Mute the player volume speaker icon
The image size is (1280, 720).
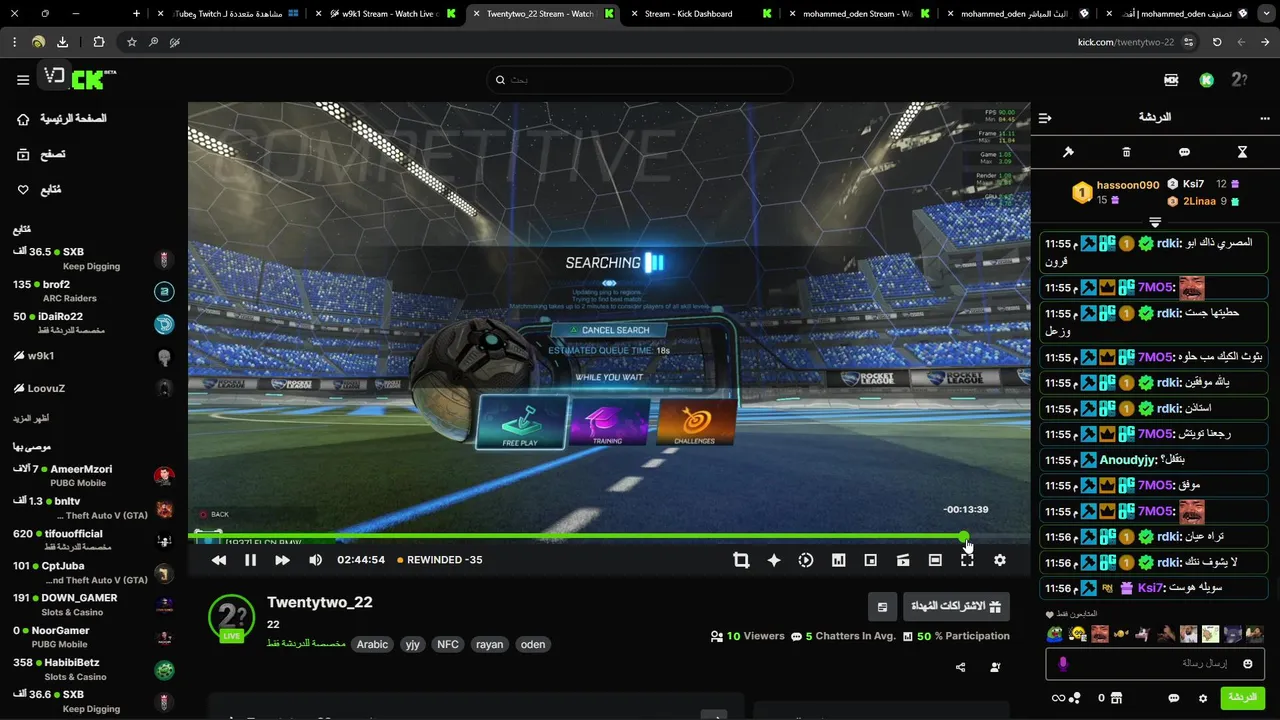coord(315,560)
